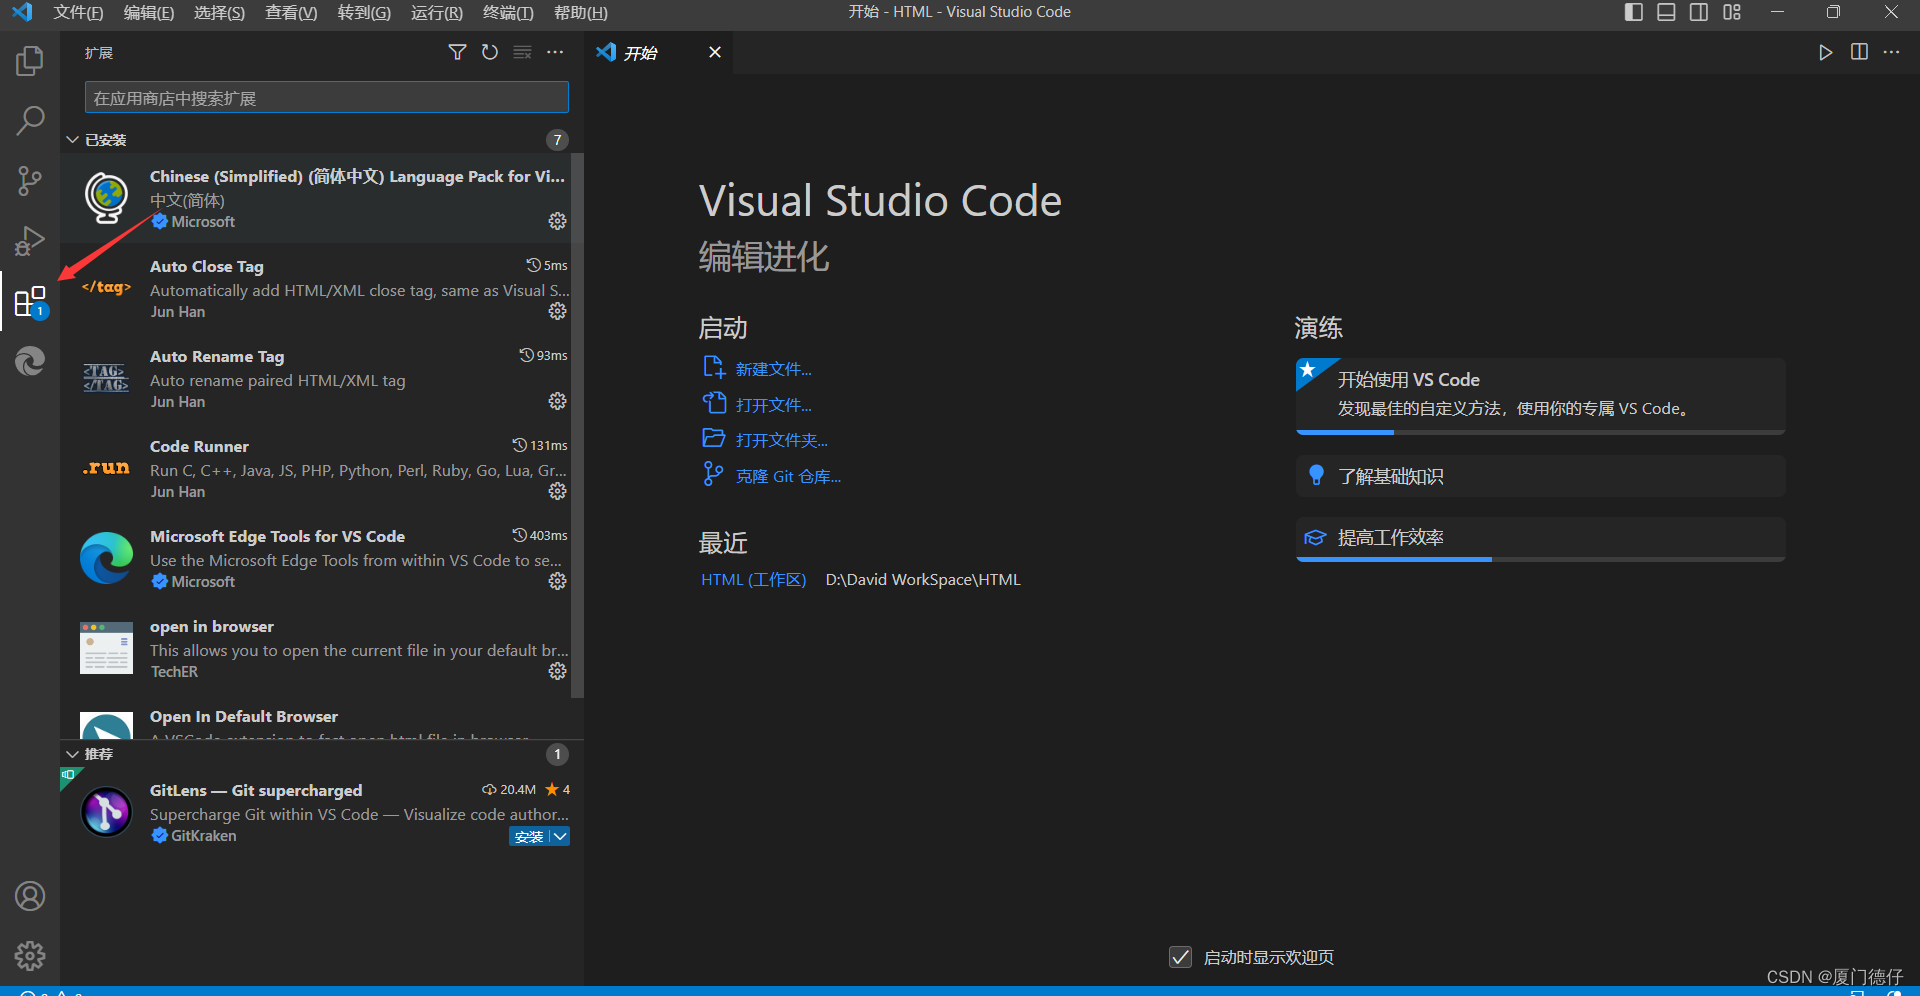Select Auto Close Tag extension entry
The image size is (1920, 996).
[x=316, y=288]
